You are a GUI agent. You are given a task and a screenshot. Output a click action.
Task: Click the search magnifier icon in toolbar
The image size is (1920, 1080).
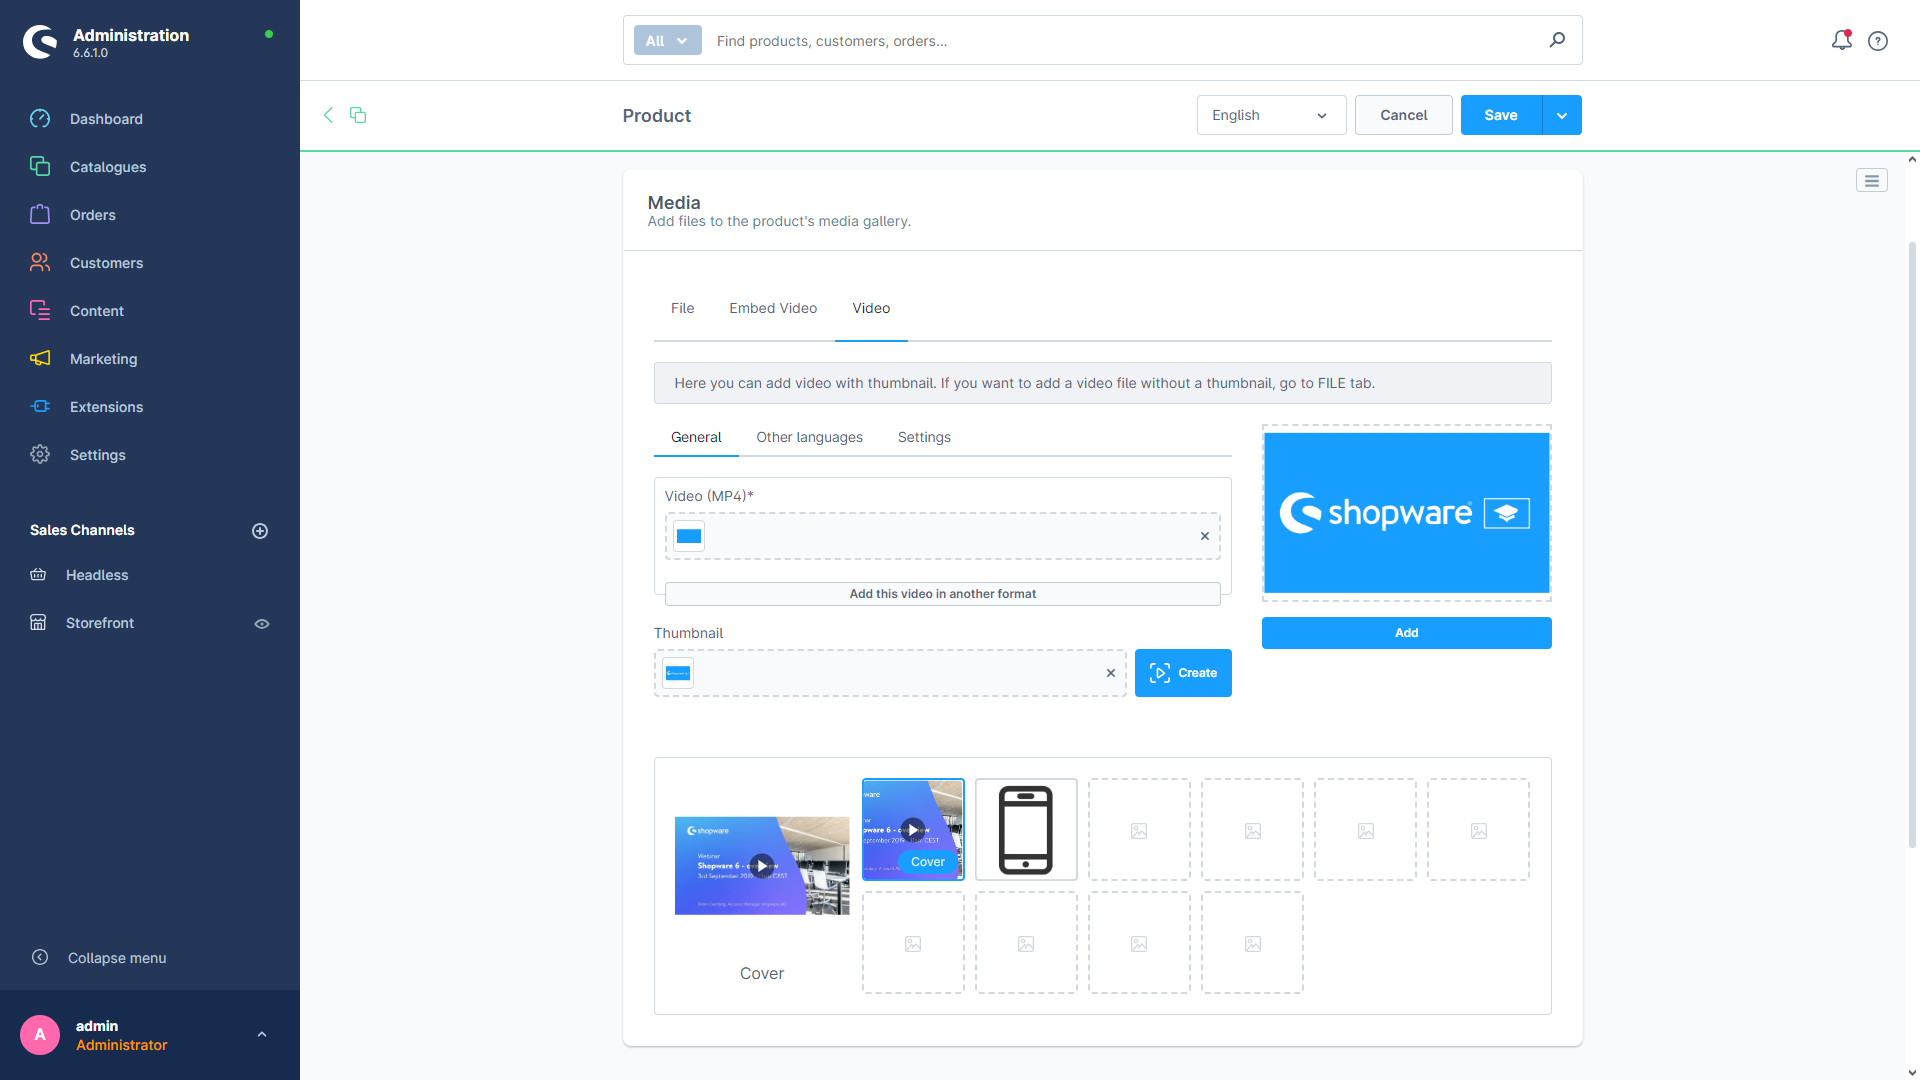tap(1557, 40)
